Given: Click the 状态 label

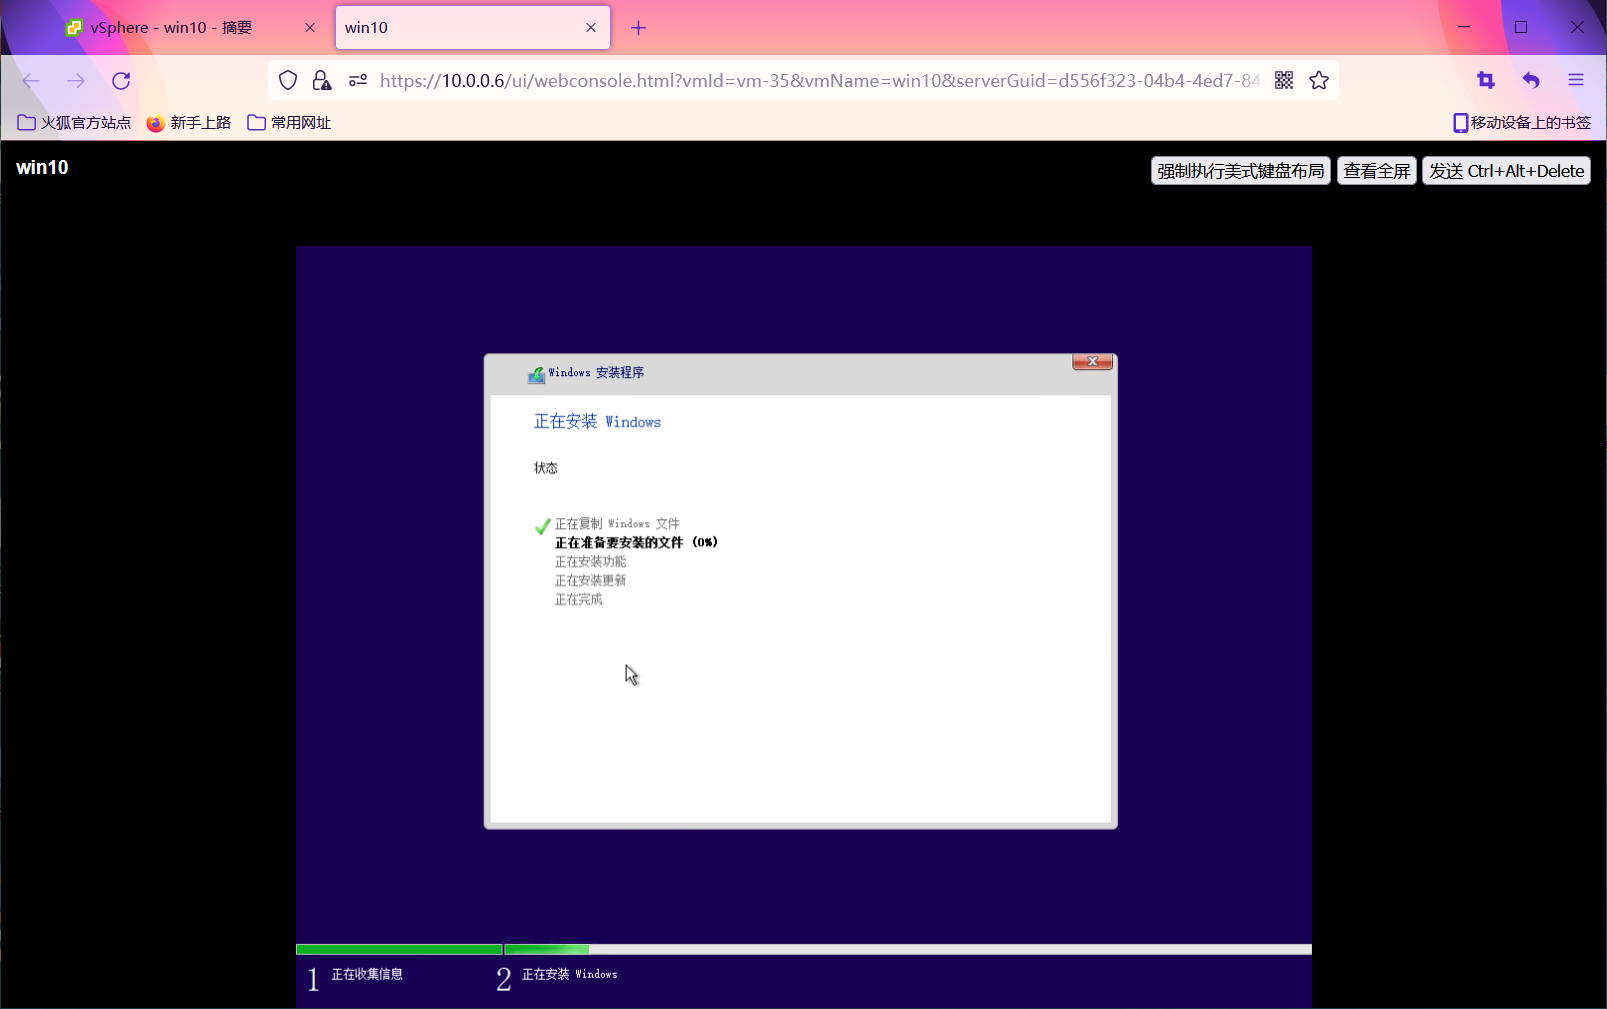Looking at the screenshot, I should [546, 468].
